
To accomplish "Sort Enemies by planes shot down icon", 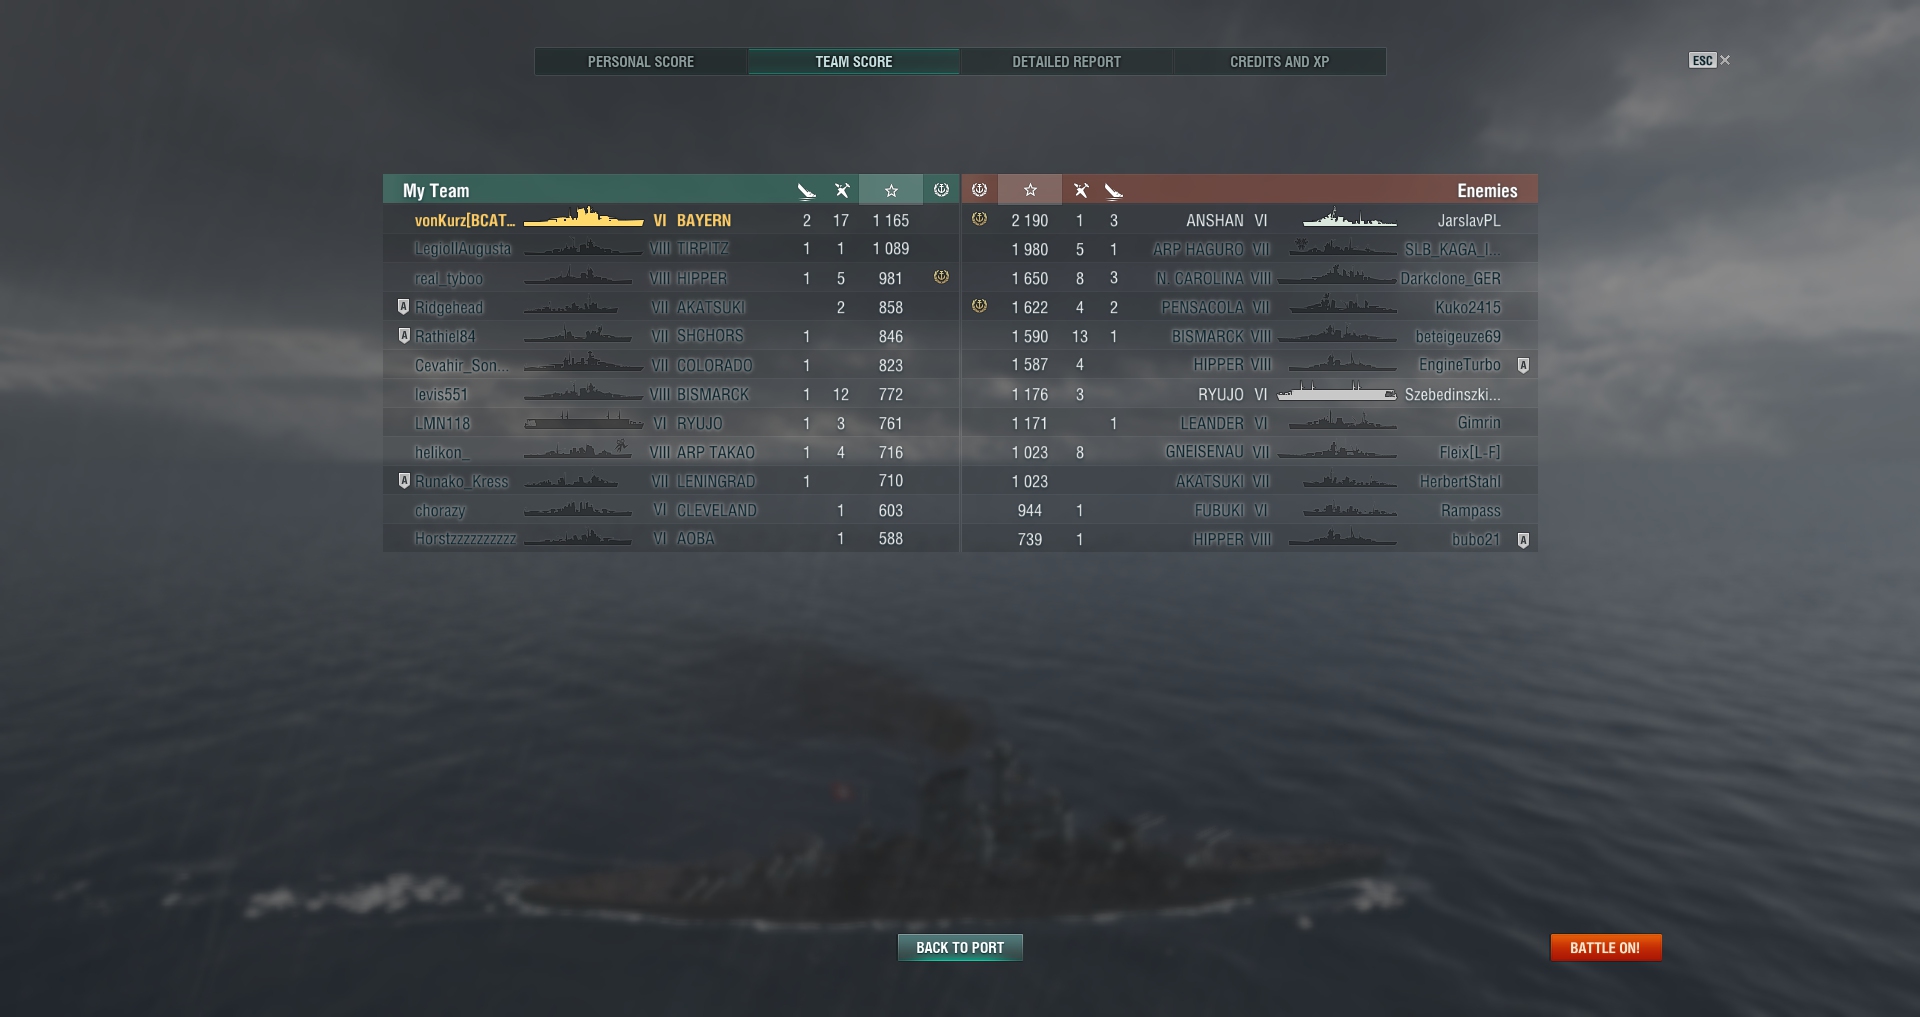I will tap(1080, 190).
